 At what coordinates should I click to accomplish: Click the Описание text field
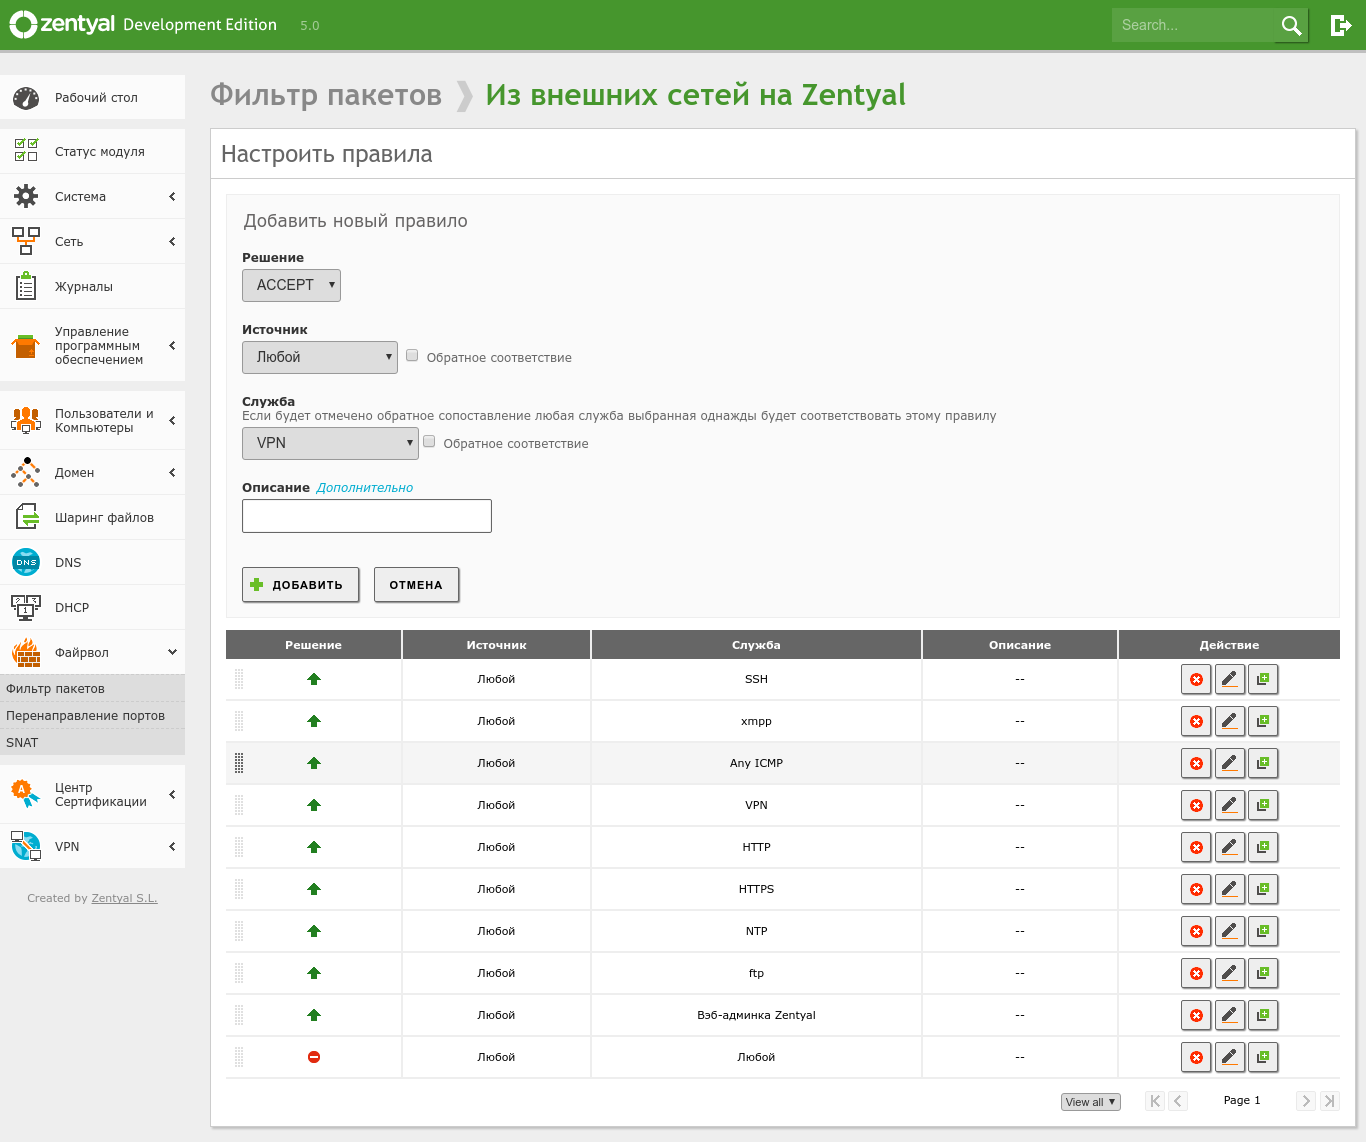367,516
